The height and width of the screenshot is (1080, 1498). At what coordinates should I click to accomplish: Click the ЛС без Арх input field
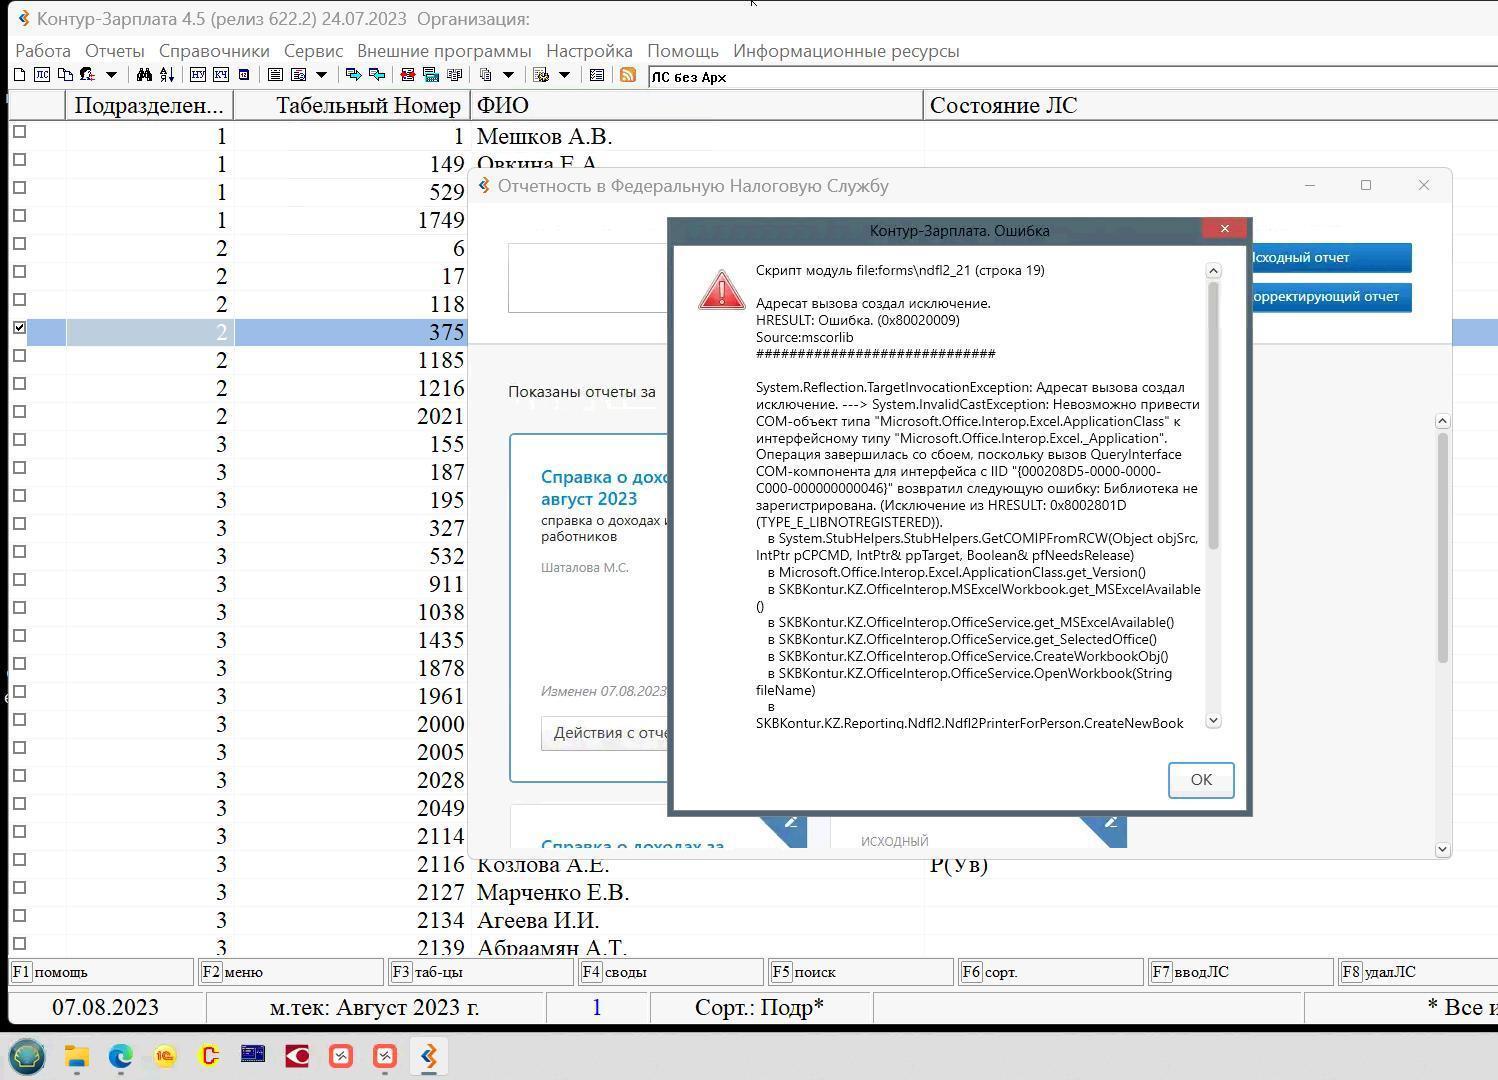click(x=1072, y=77)
